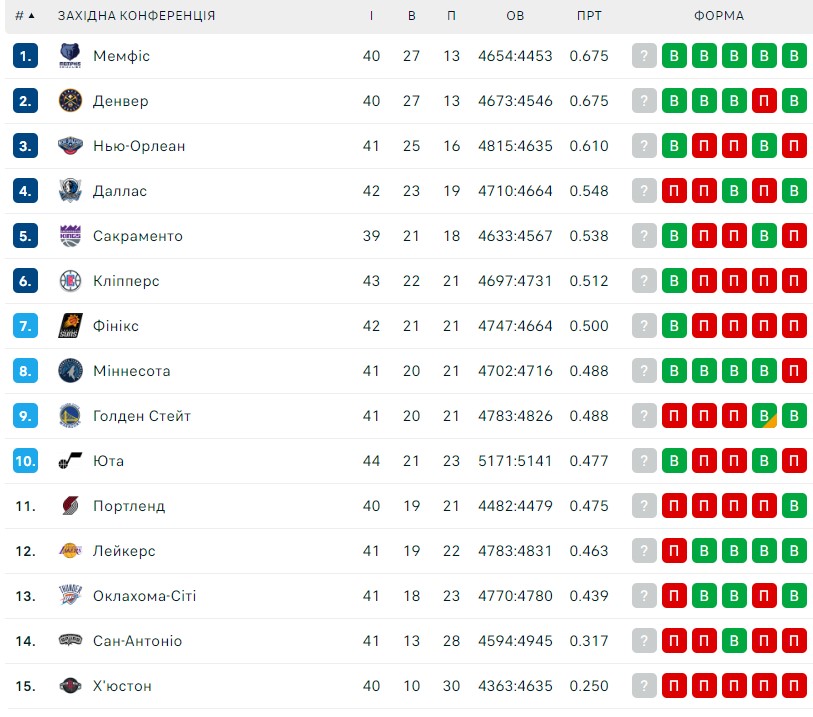
Task: Sort standings by the ОВ column header
Action: (515, 16)
